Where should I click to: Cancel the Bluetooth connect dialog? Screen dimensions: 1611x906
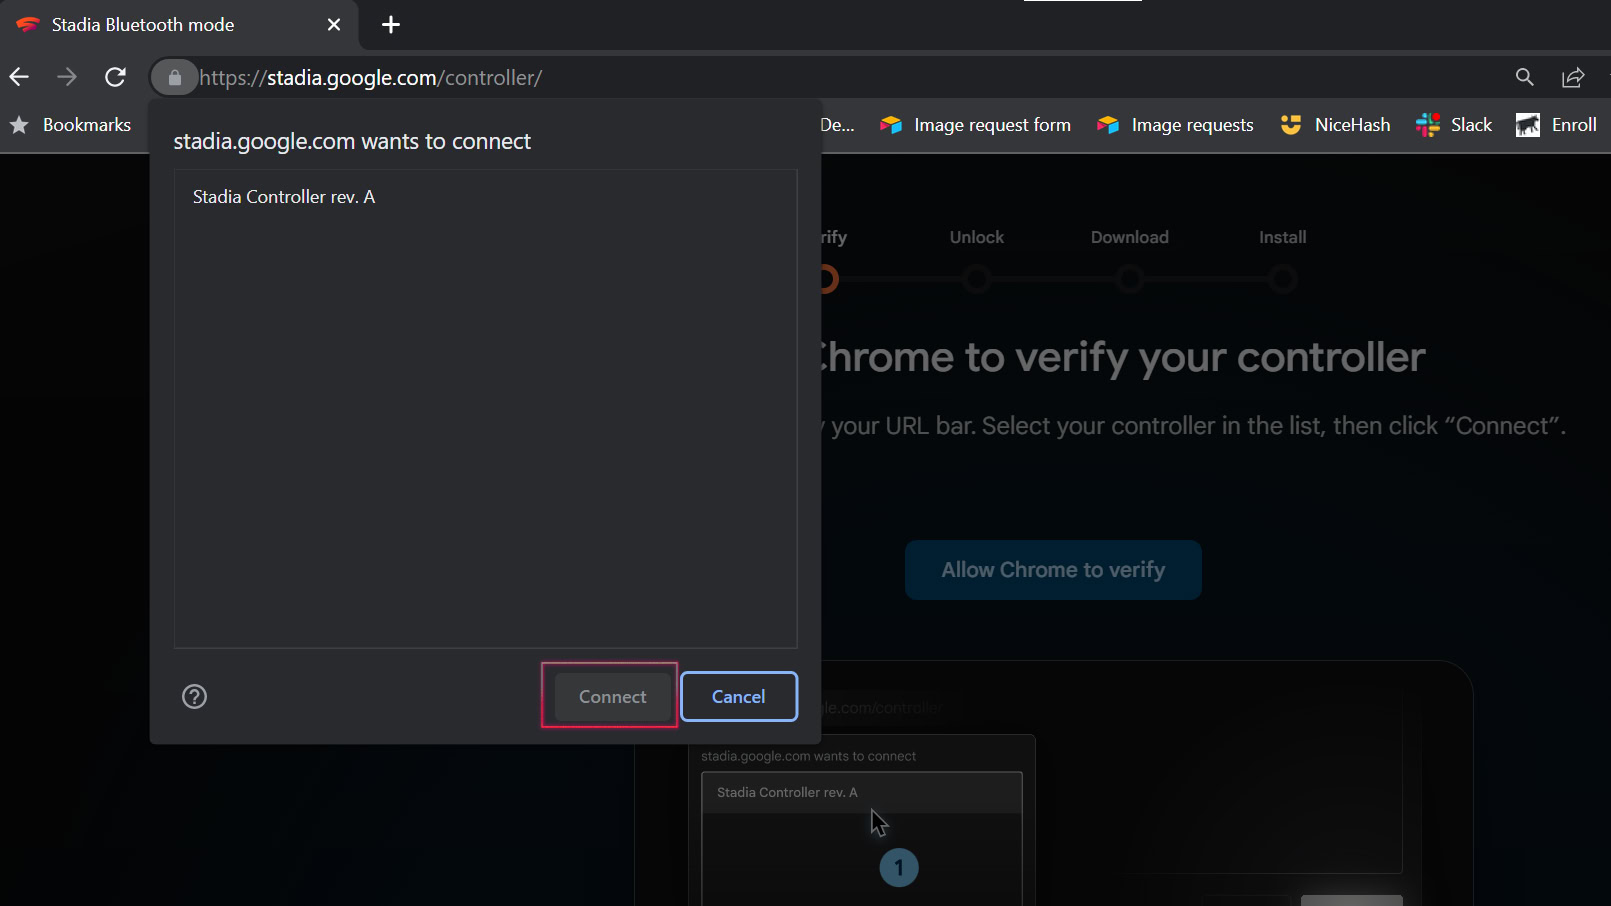739,697
